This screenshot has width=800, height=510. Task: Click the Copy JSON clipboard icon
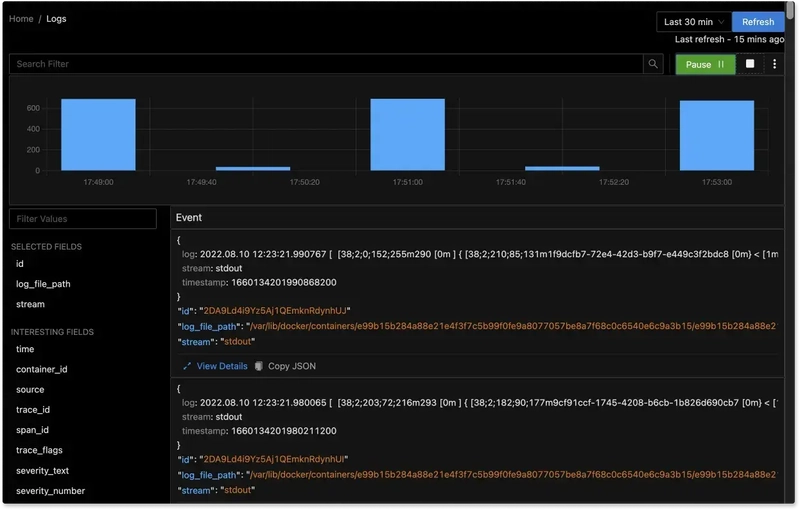pos(259,366)
